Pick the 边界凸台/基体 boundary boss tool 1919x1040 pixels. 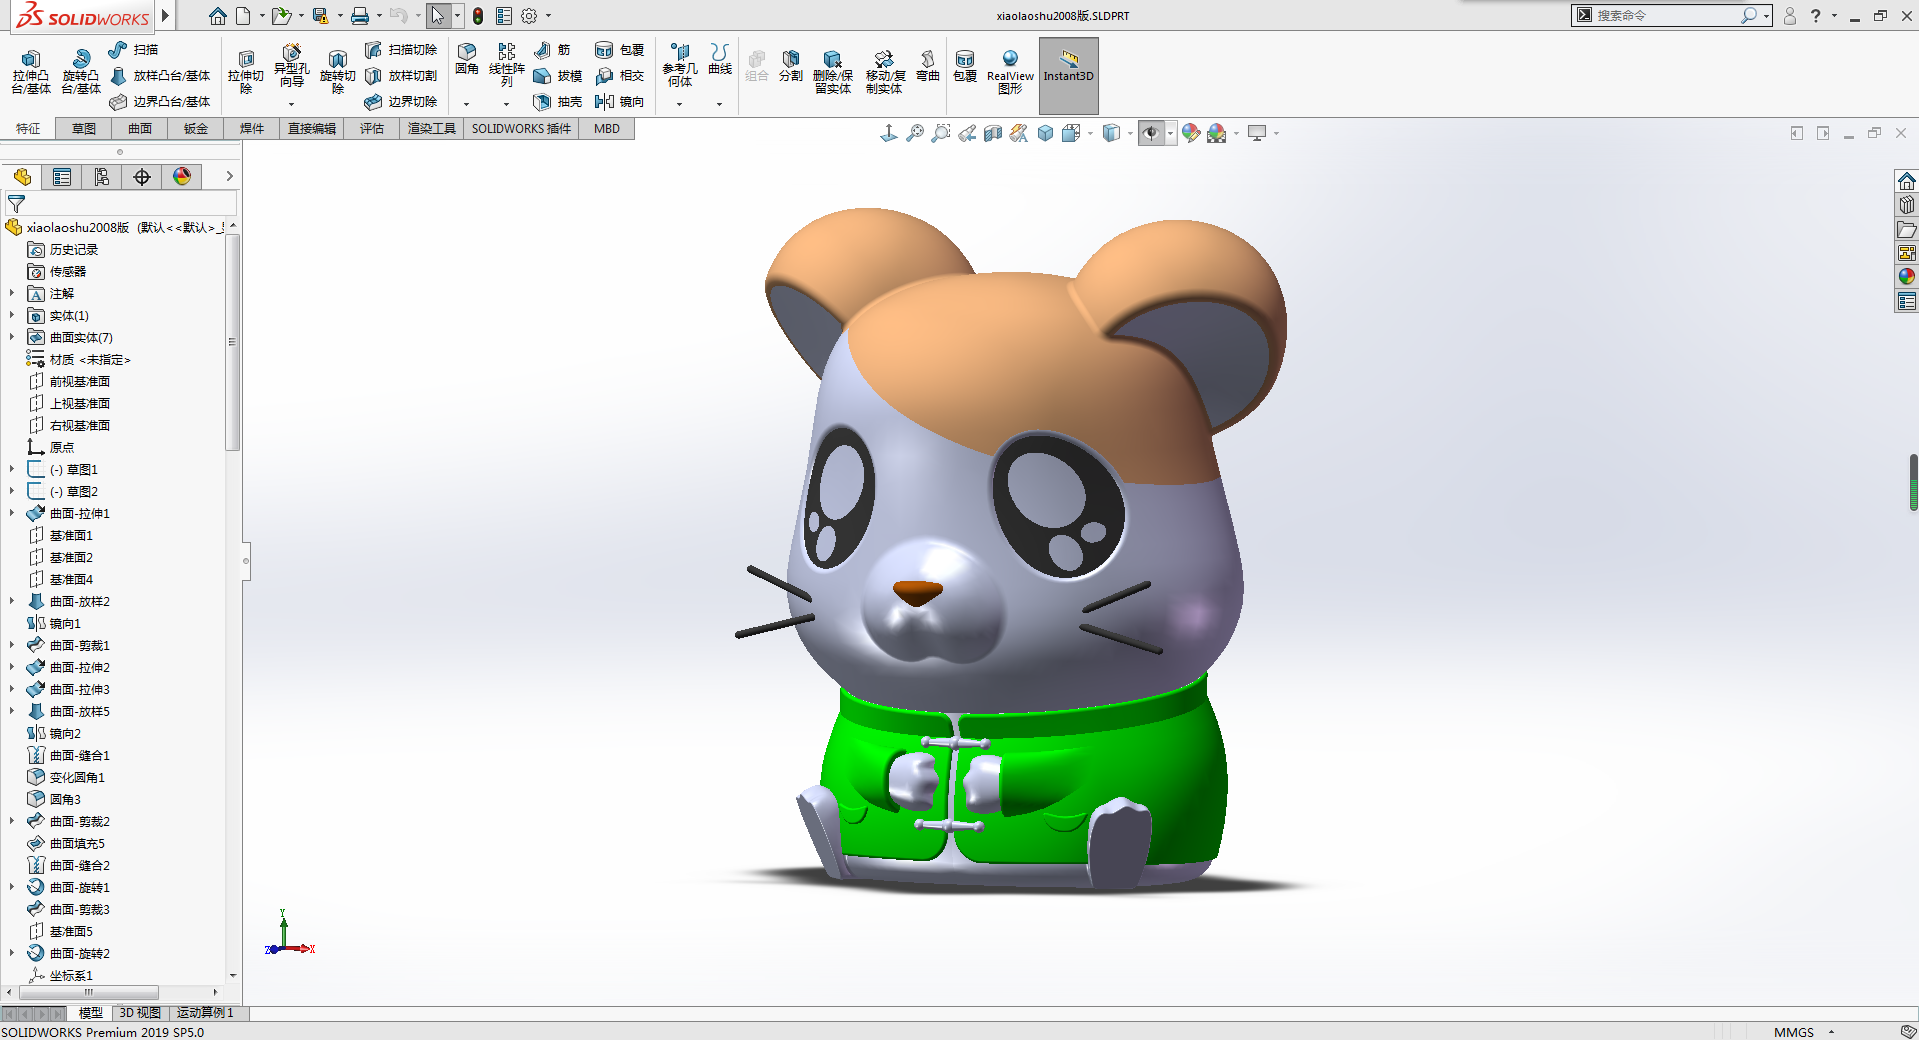(x=160, y=101)
